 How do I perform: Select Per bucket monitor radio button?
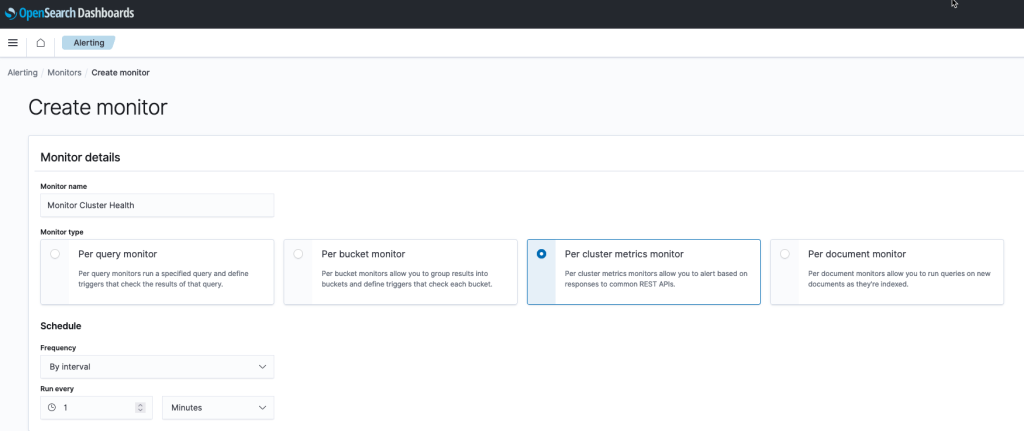click(x=298, y=254)
